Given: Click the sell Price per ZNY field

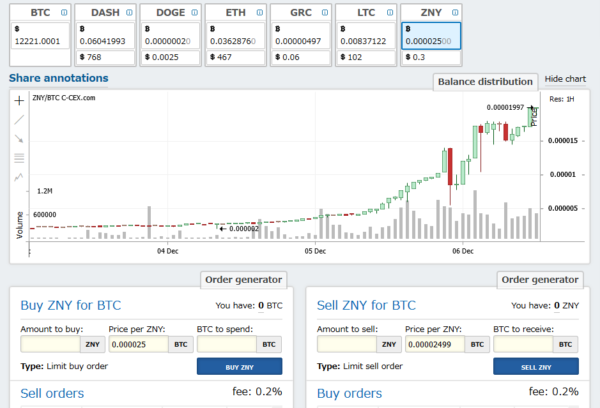Looking at the screenshot, I should tap(435, 344).
